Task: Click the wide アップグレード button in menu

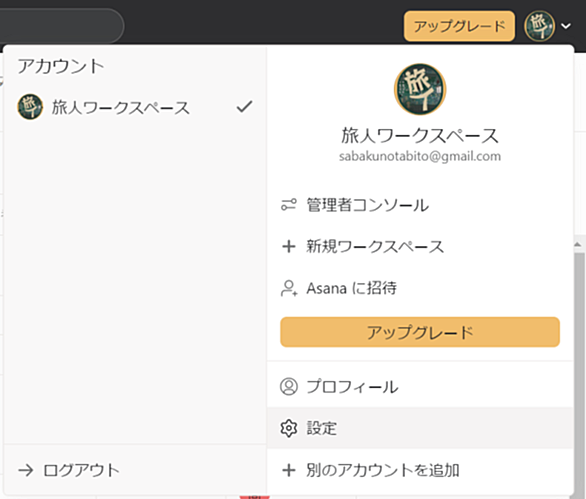Action: pyautogui.click(x=420, y=332)
